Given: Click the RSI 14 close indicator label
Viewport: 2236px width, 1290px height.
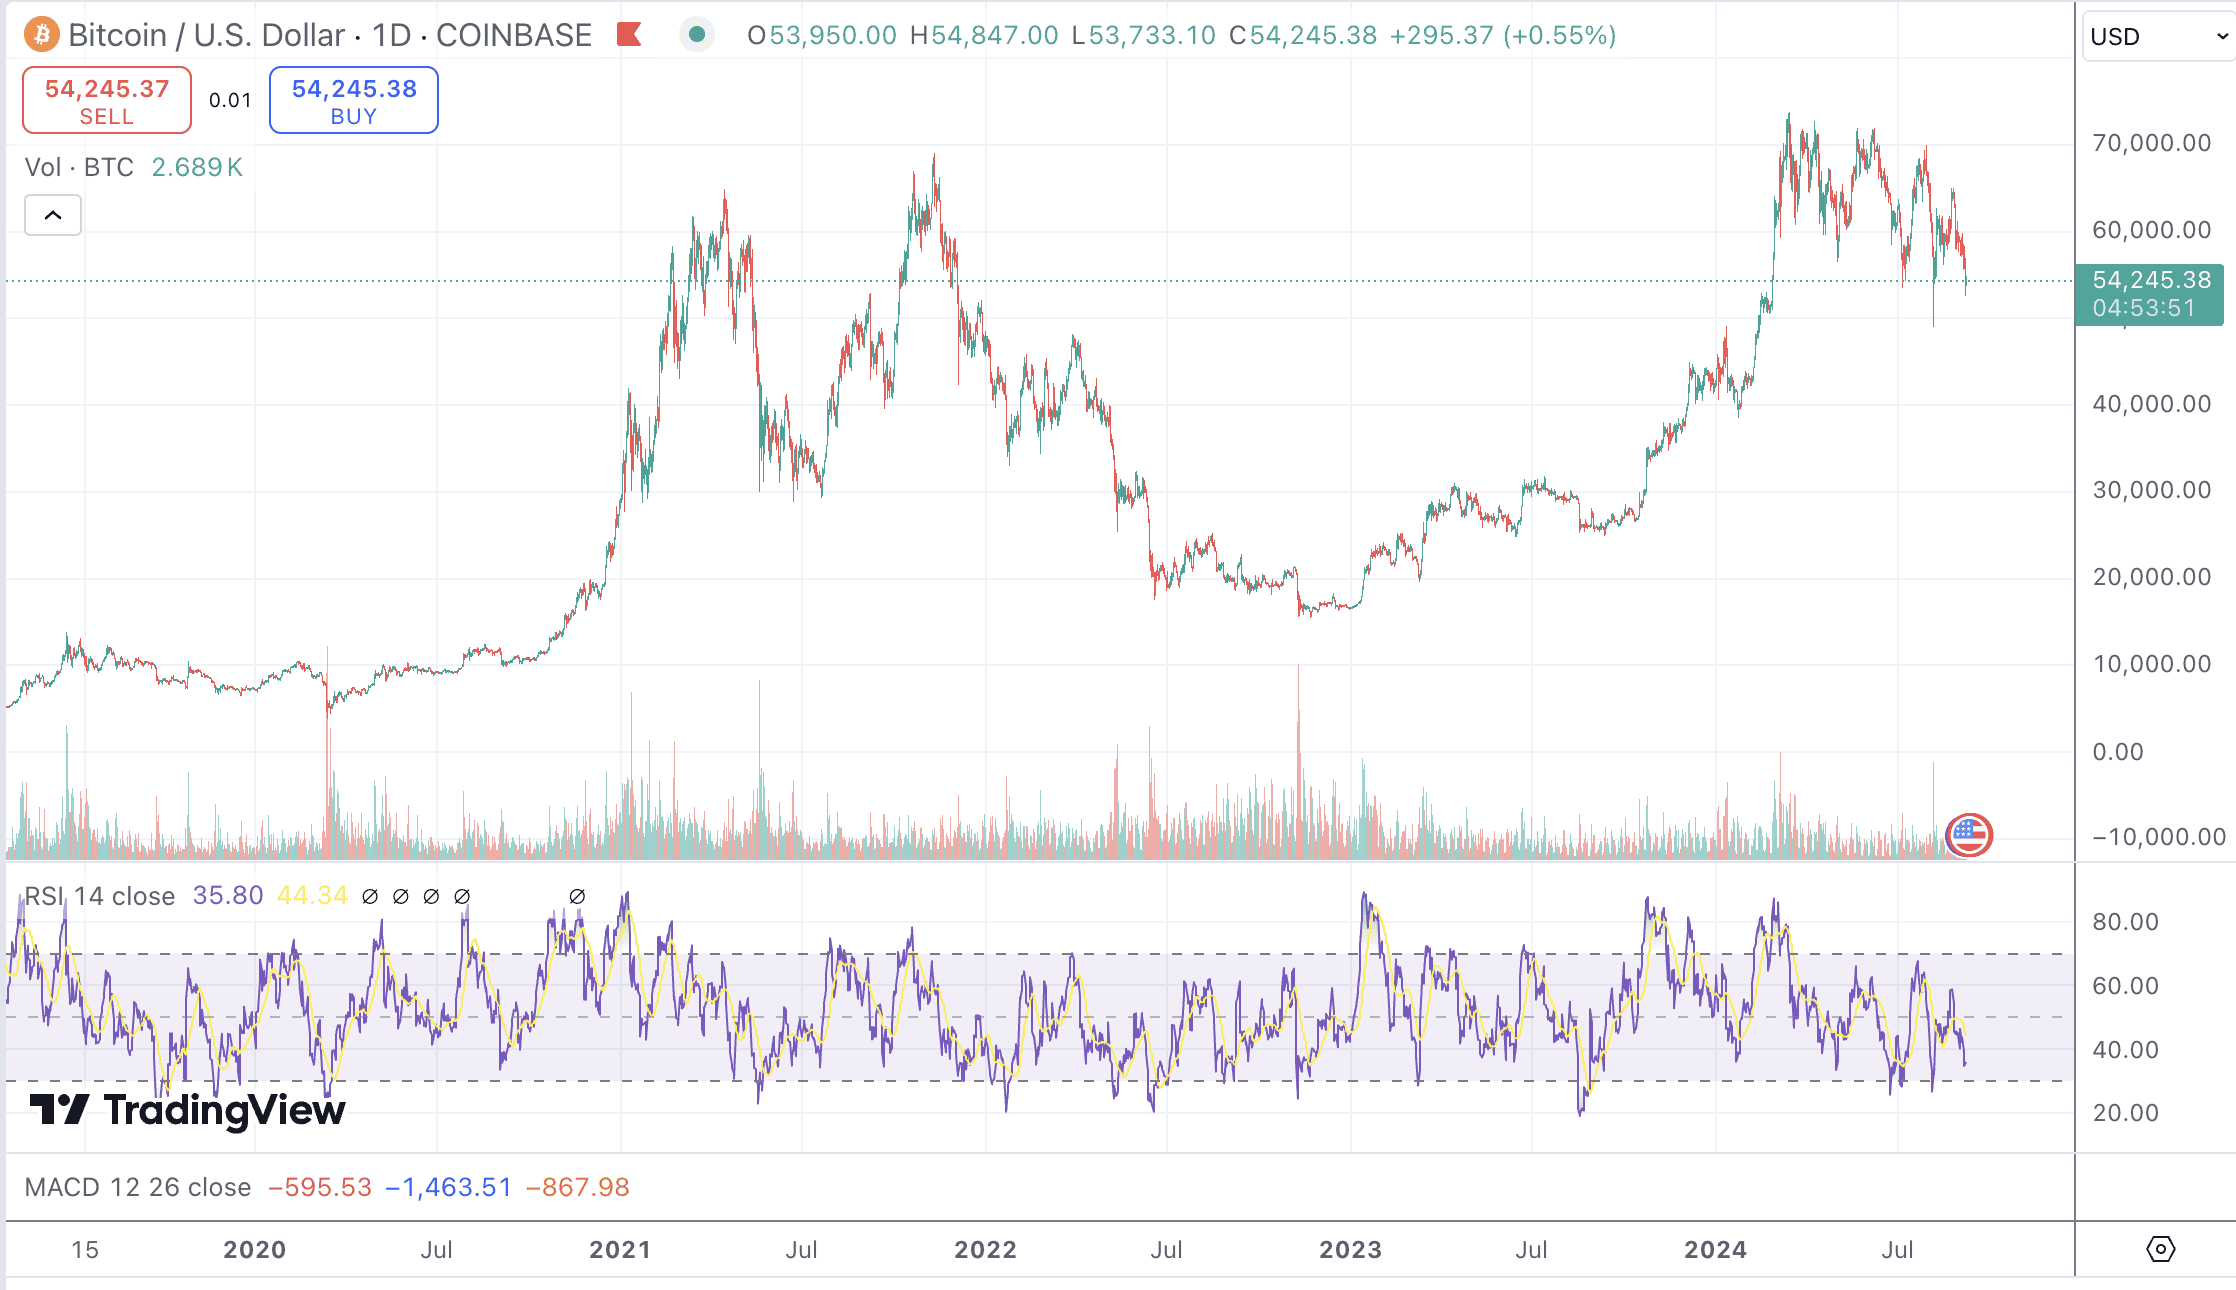Looking at the screenshot, I should [x=99, y=896].
